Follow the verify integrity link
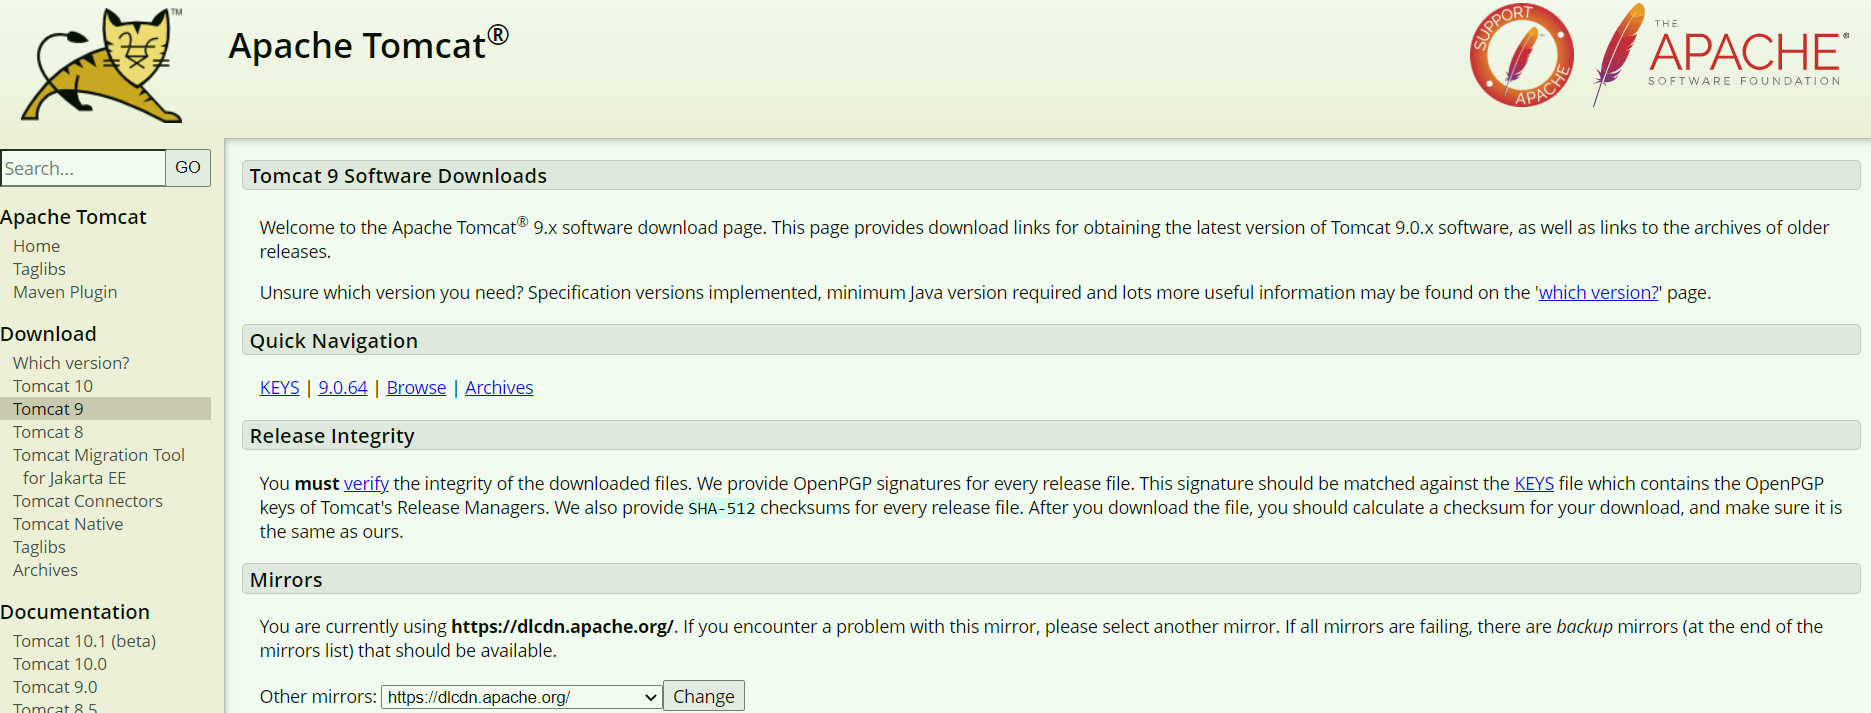The image size is (1871, 713). tap(366, 484)
